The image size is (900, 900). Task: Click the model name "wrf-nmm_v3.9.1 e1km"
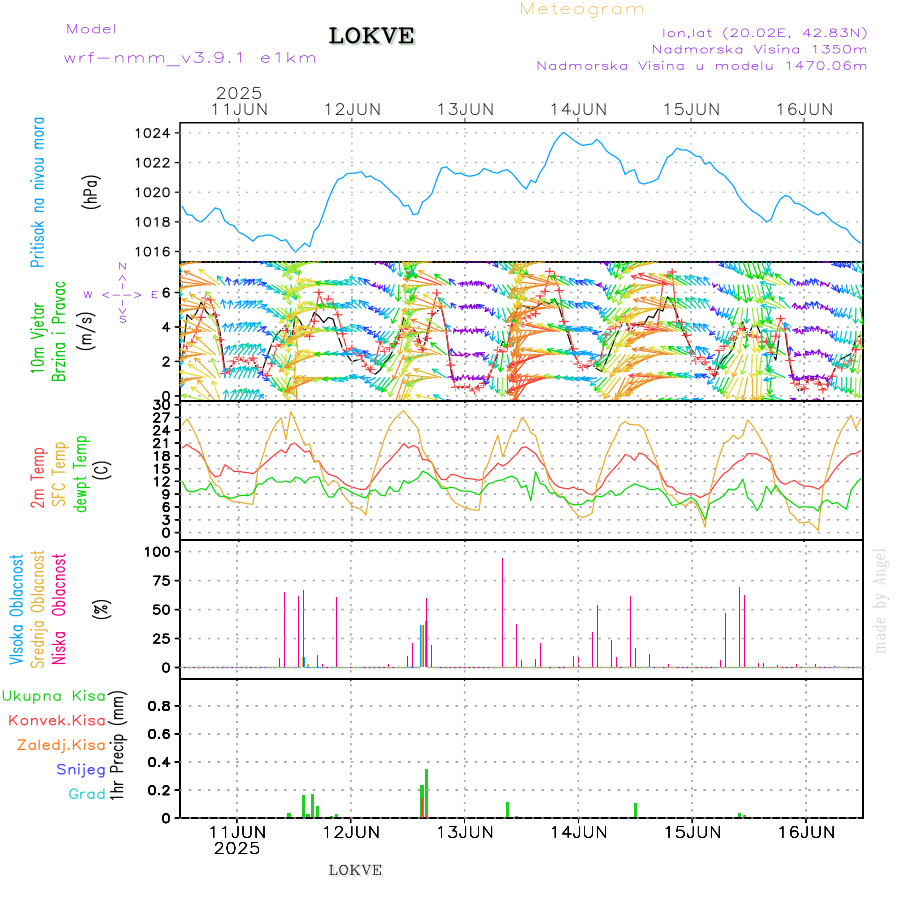tap(190, 58)
